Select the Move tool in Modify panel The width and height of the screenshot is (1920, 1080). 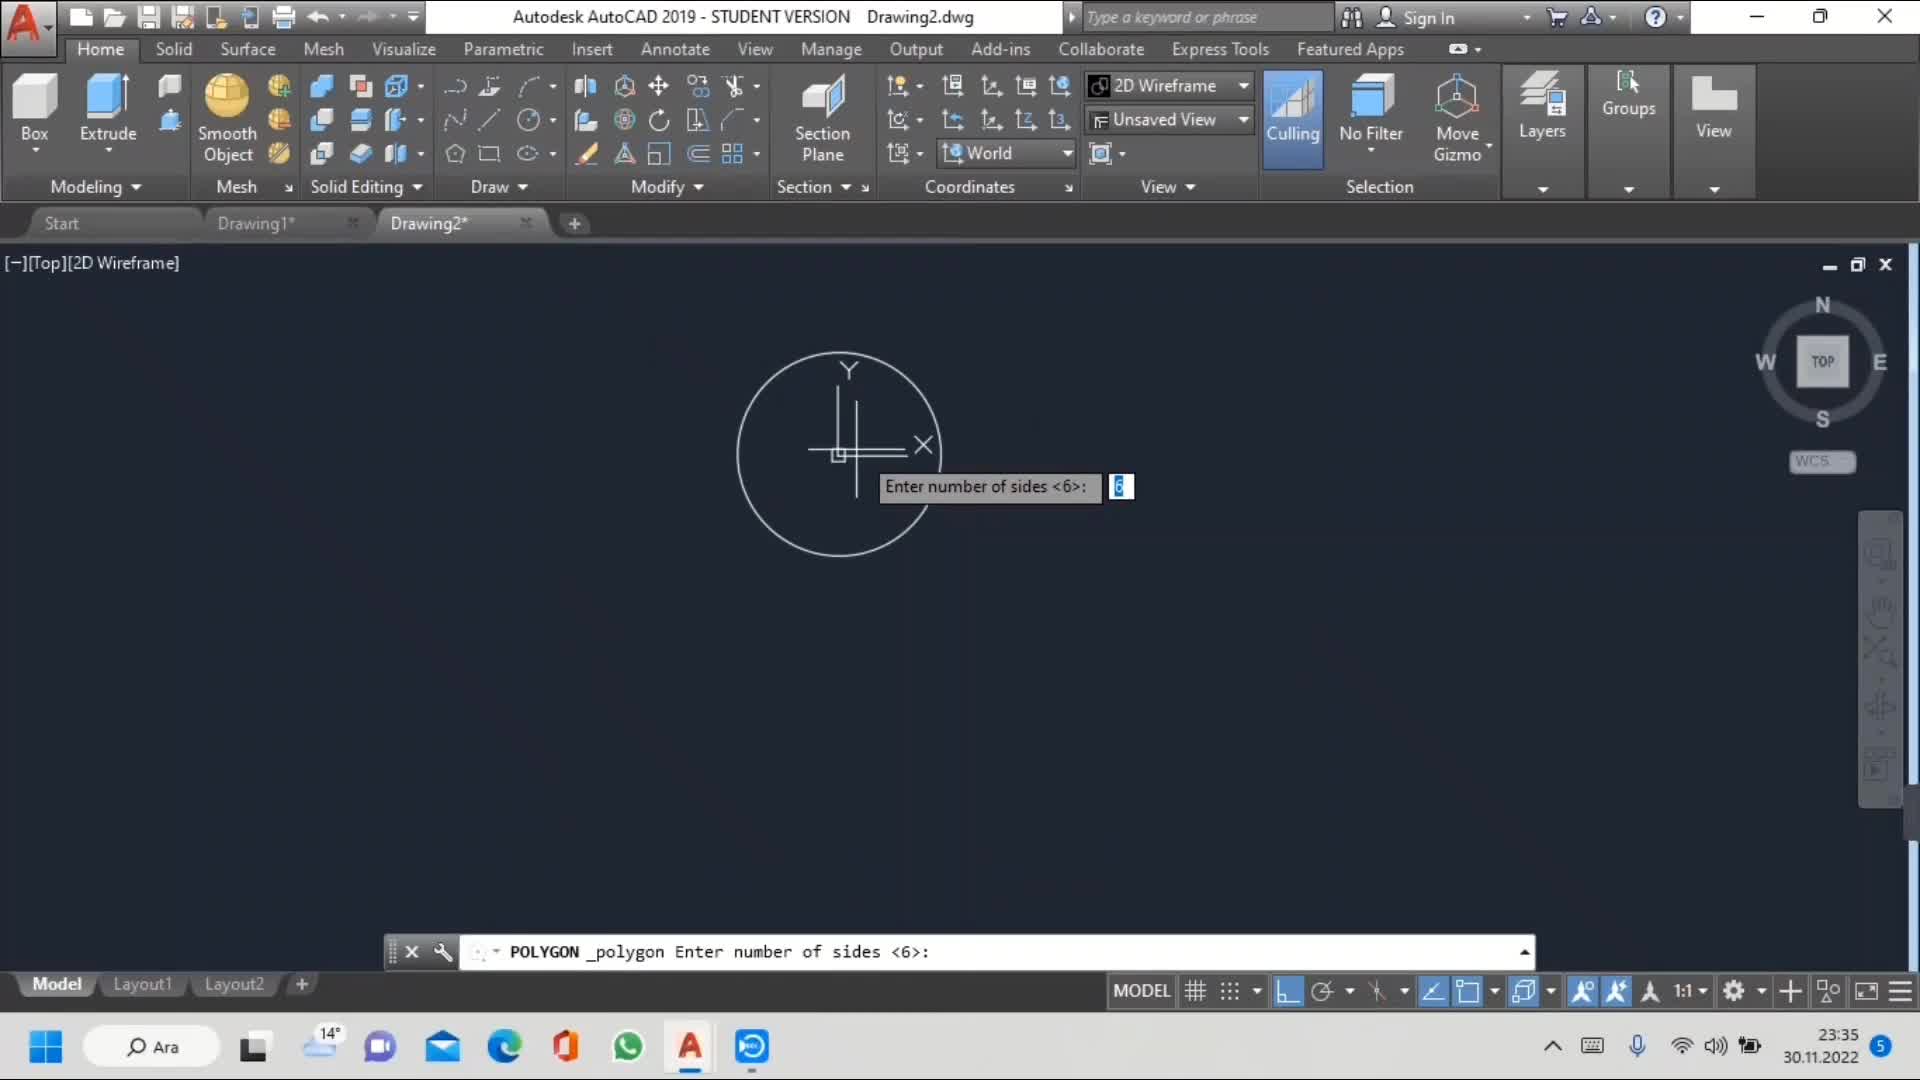point(658,86)
